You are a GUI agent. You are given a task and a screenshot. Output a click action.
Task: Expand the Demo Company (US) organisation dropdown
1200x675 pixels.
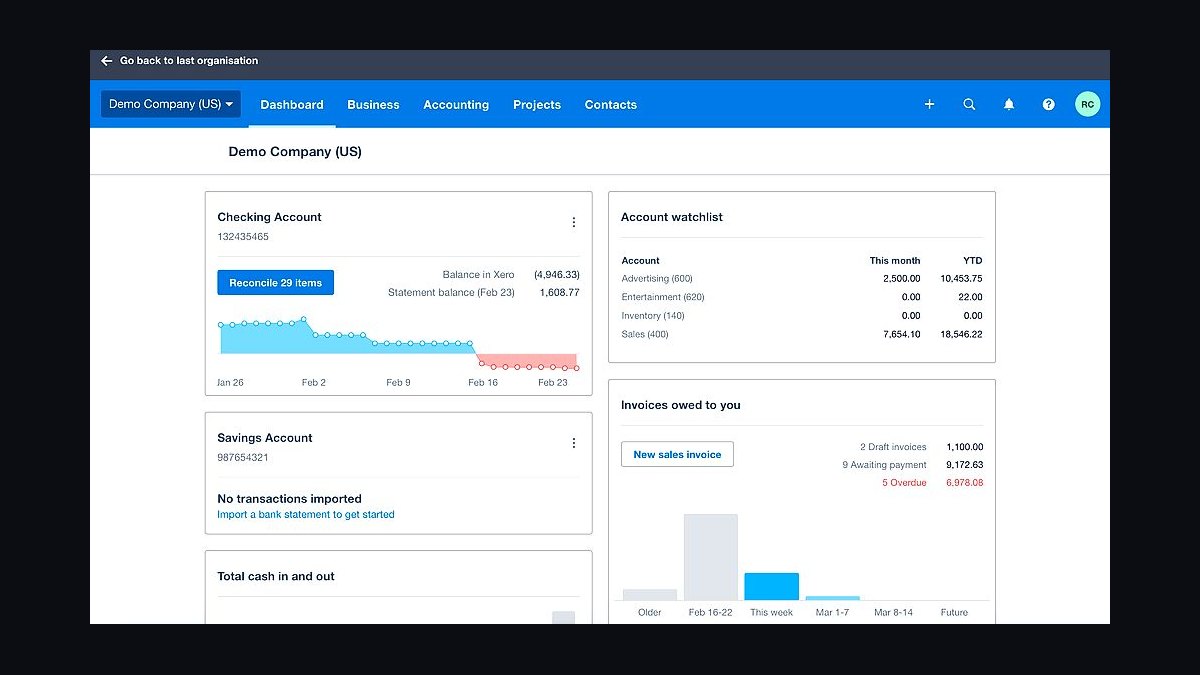(171, 104)
